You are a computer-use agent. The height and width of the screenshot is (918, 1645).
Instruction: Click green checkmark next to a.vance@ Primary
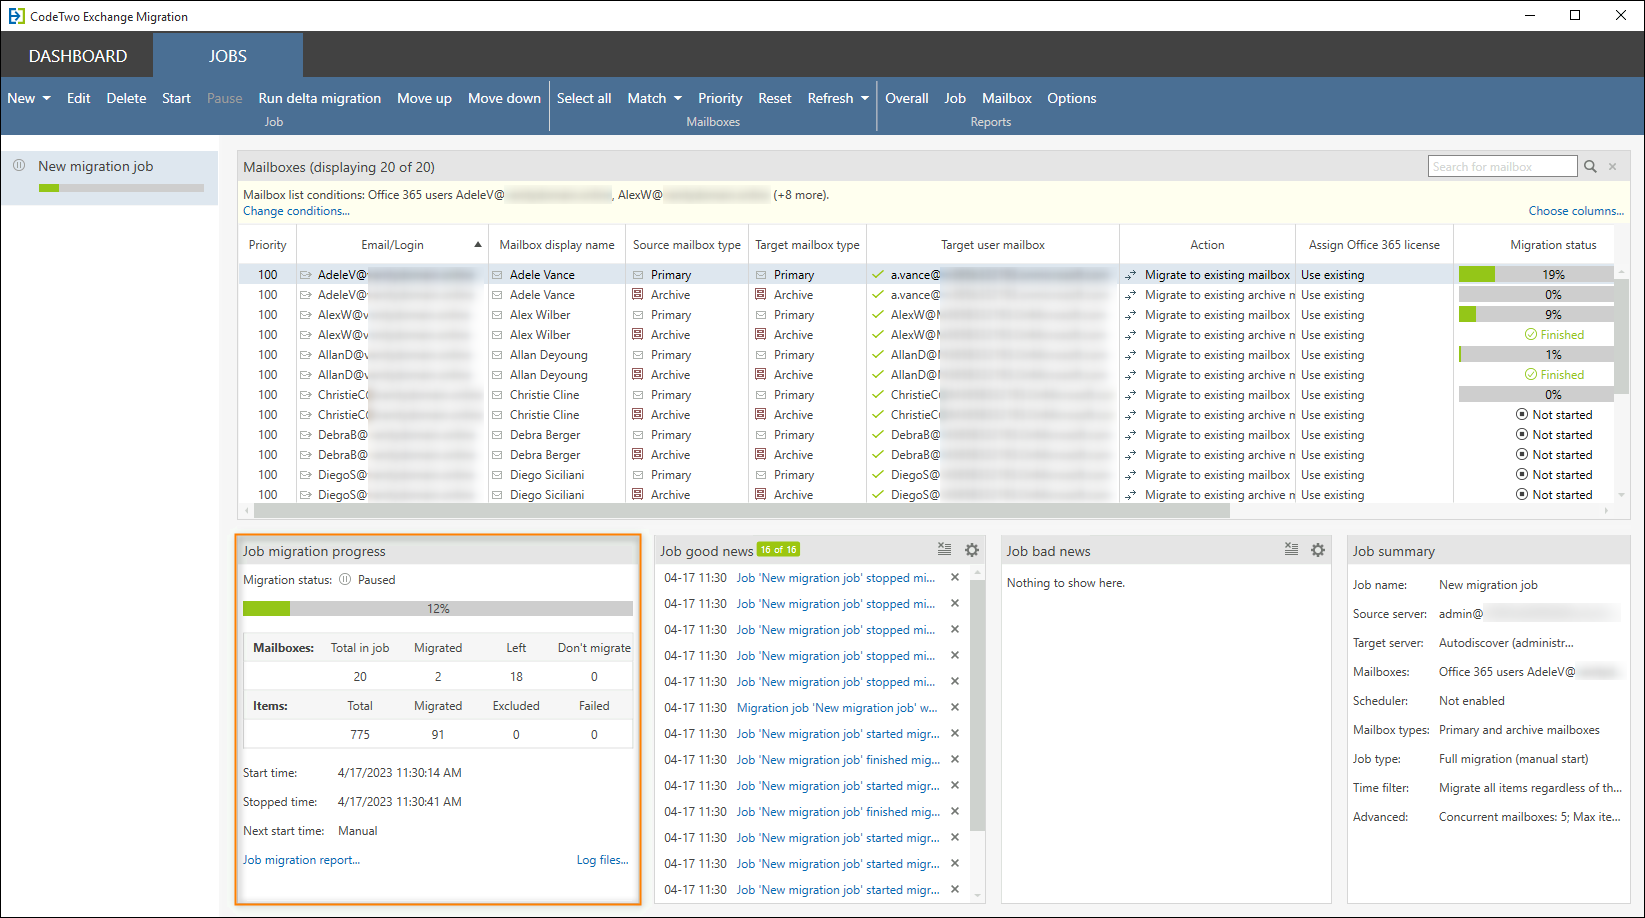click(x=878, y=274)
